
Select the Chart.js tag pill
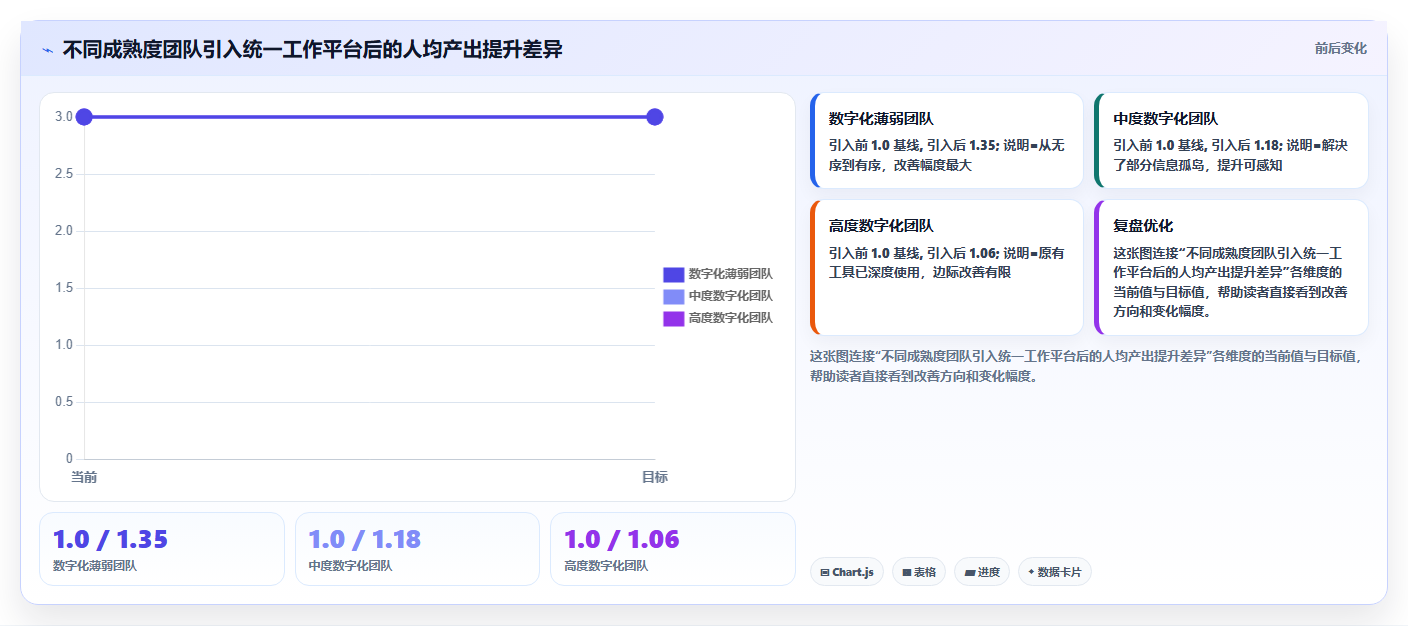[846, 572]
